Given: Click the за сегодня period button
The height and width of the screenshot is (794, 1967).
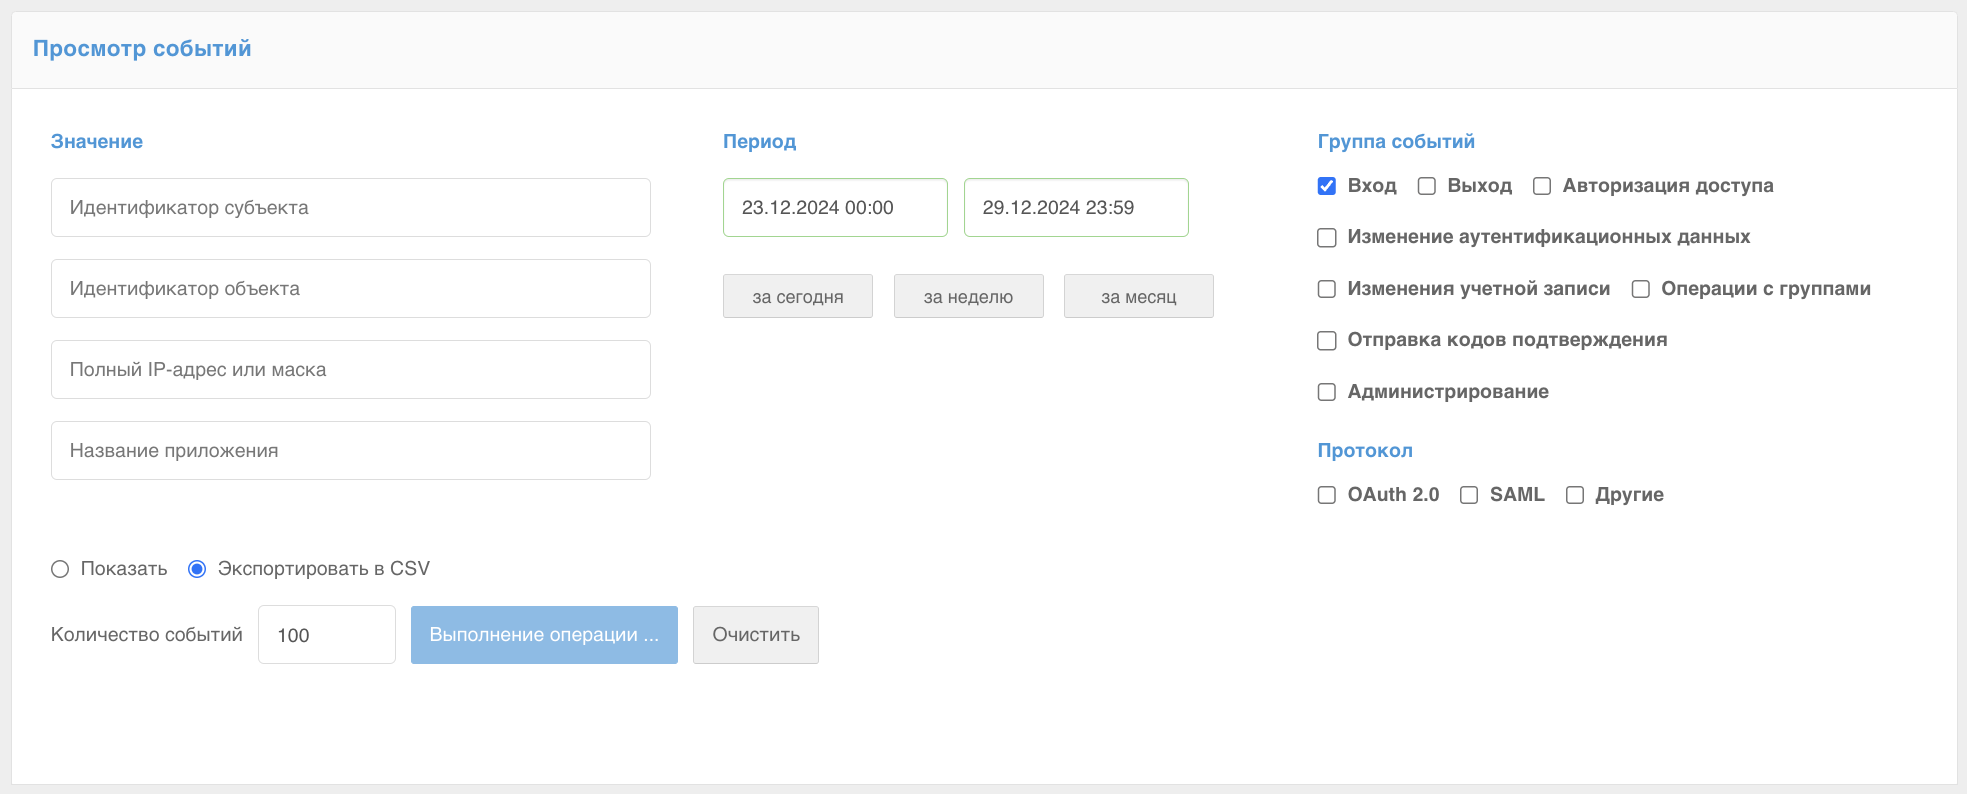Looking at the screenshot, I should click(797, 297).
